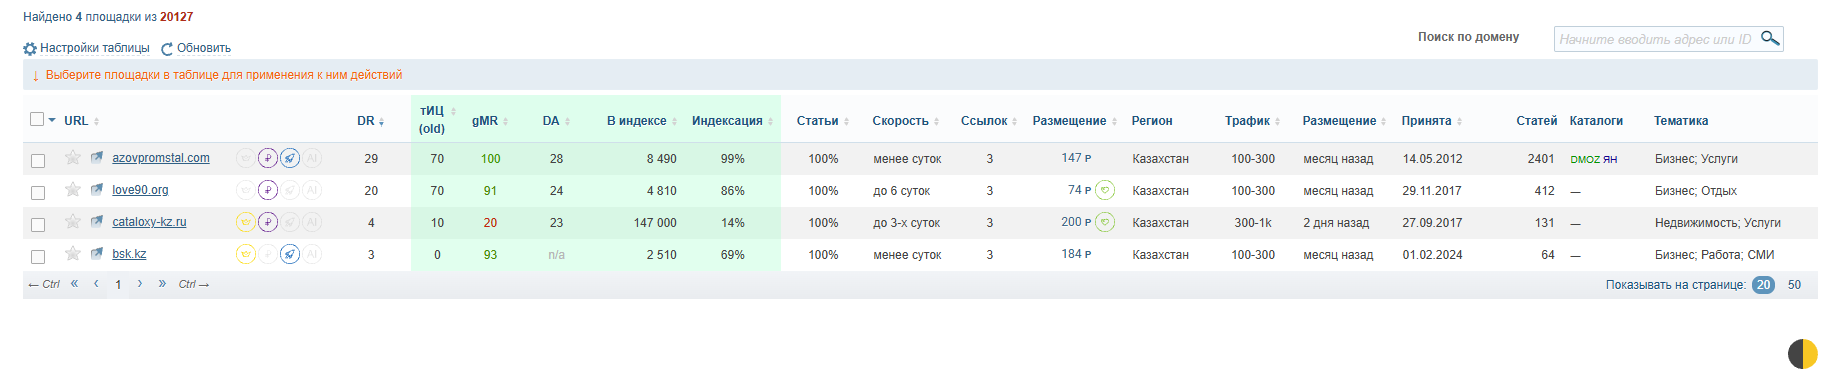
Task: Sort by Ссылок column header
Action: point(989,121)
